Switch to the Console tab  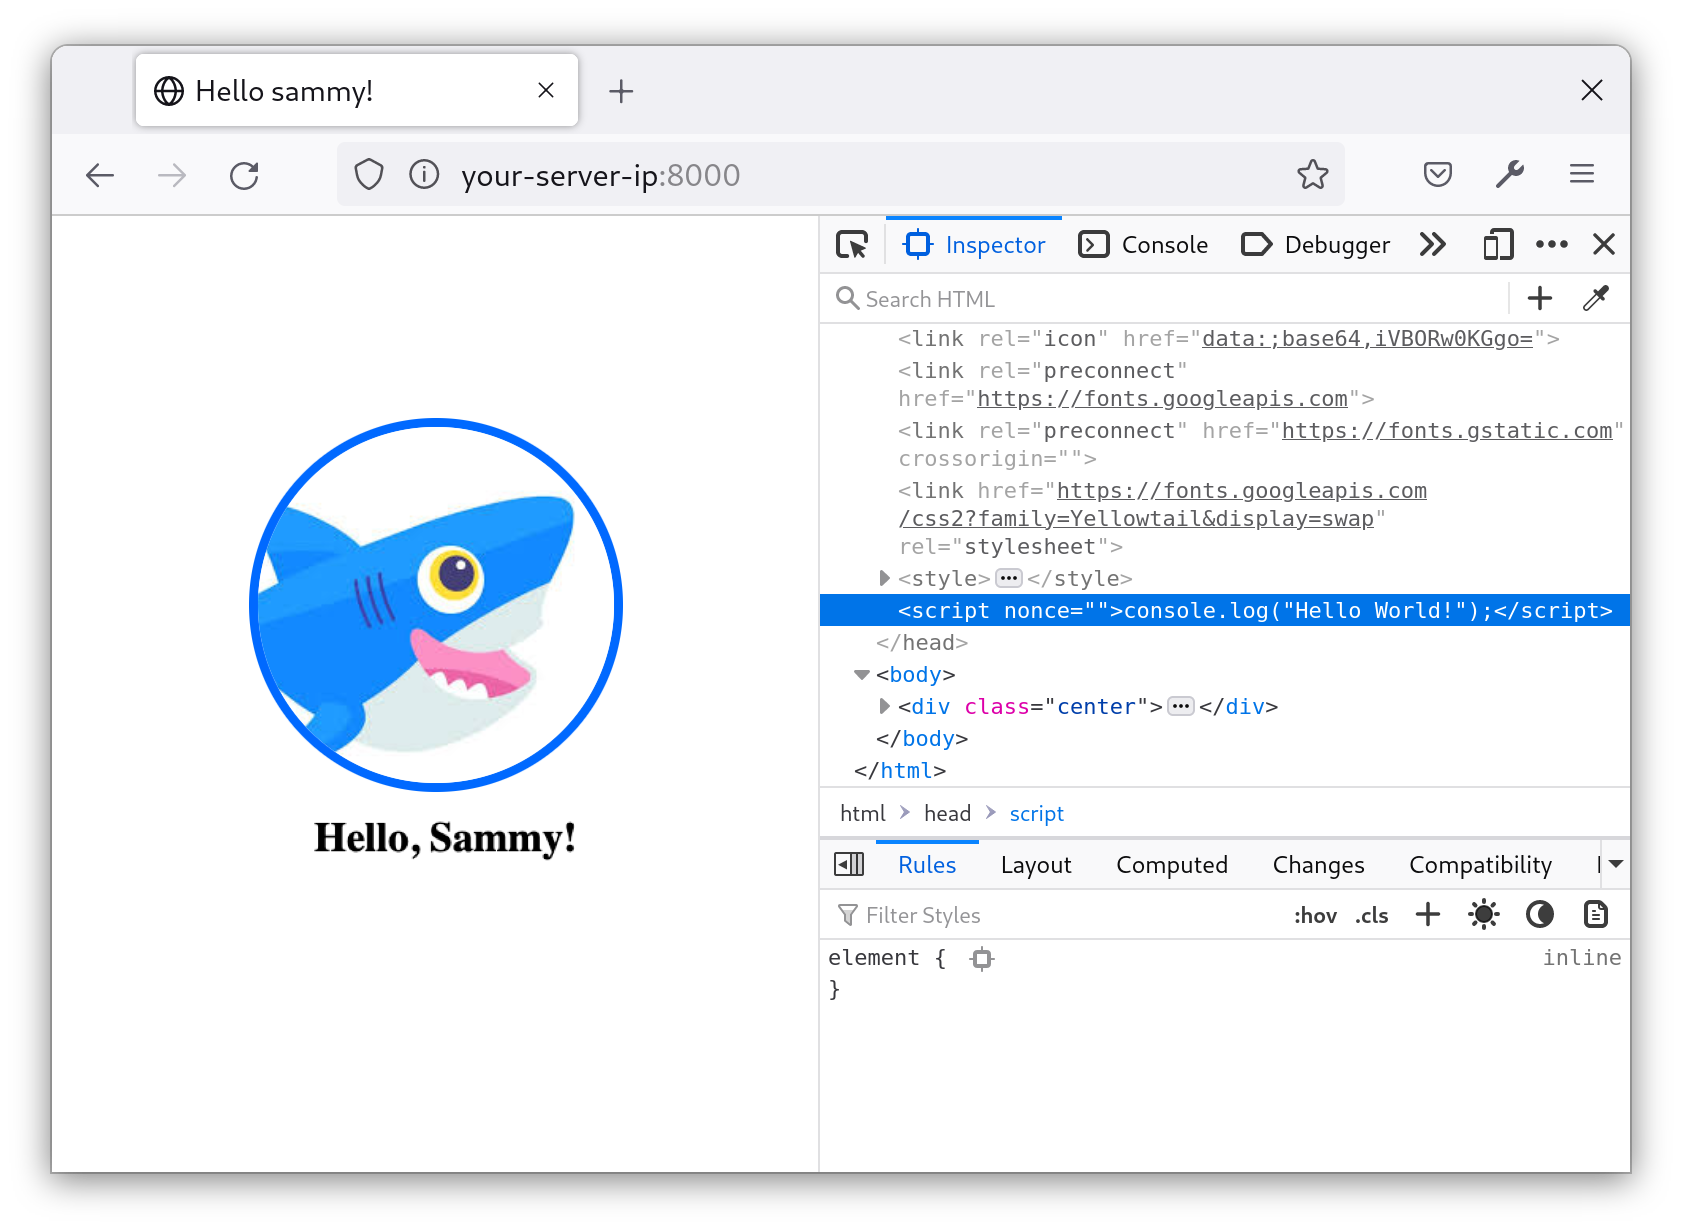coord(1143,245)
